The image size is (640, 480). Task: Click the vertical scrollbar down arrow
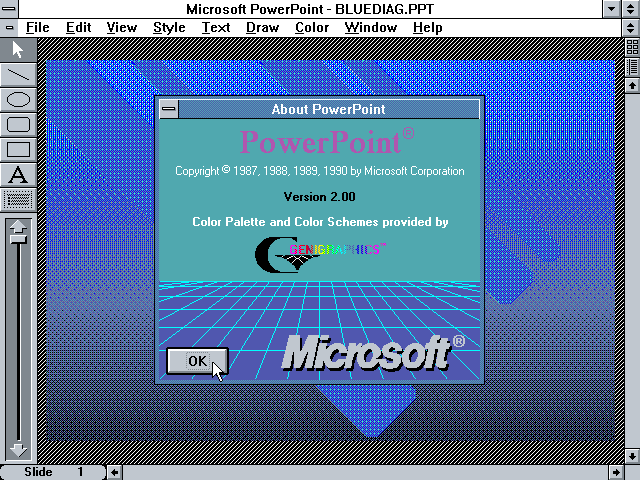click(x=632, y=456)
